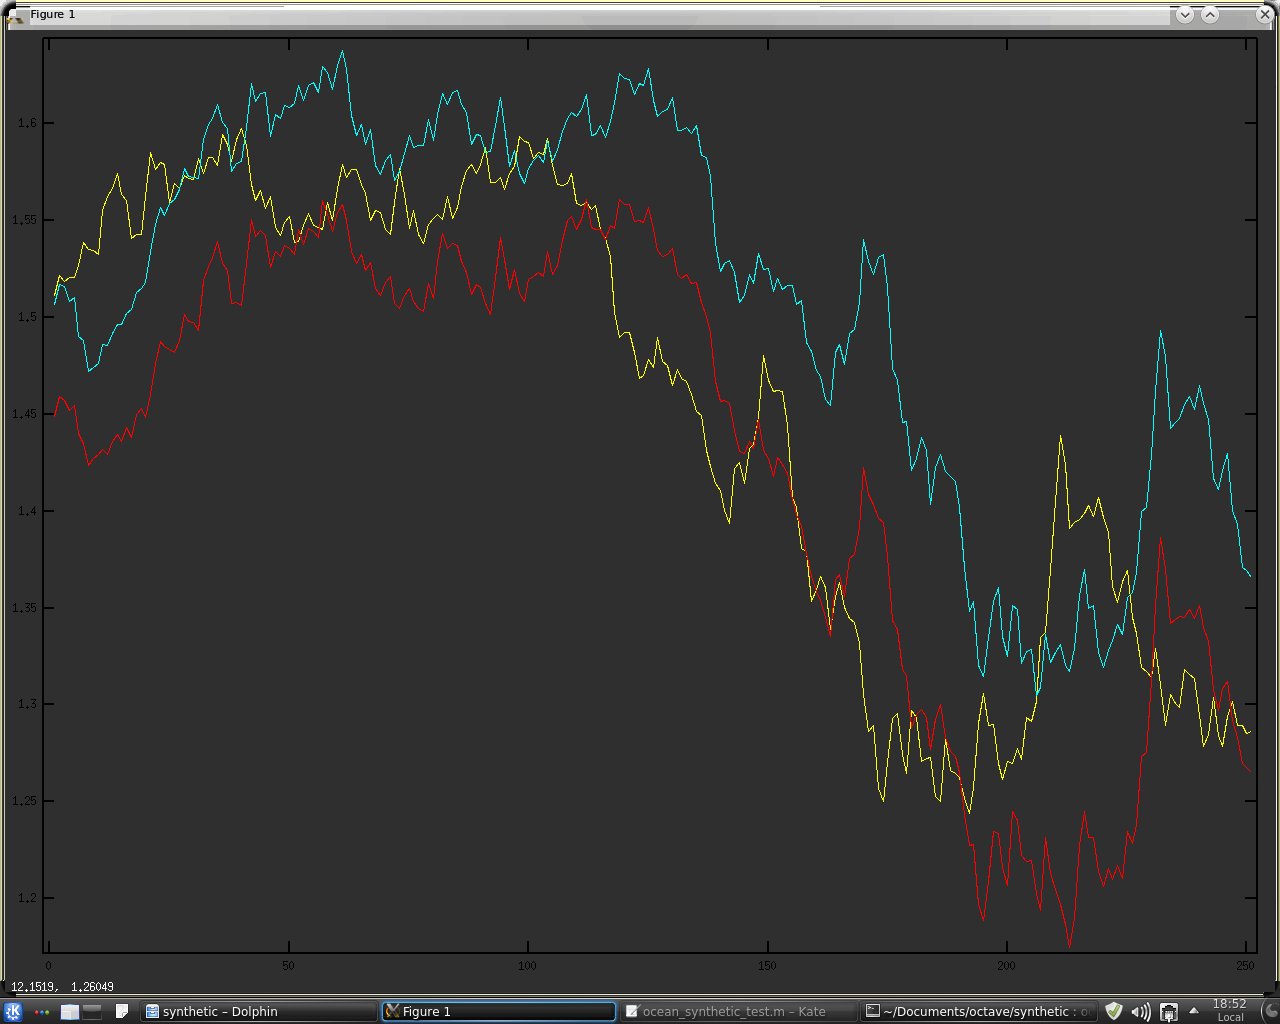Click the y-axis label 1.5
The width and height of the screenshot is (1280, 1024).
(x=28, y=317)
